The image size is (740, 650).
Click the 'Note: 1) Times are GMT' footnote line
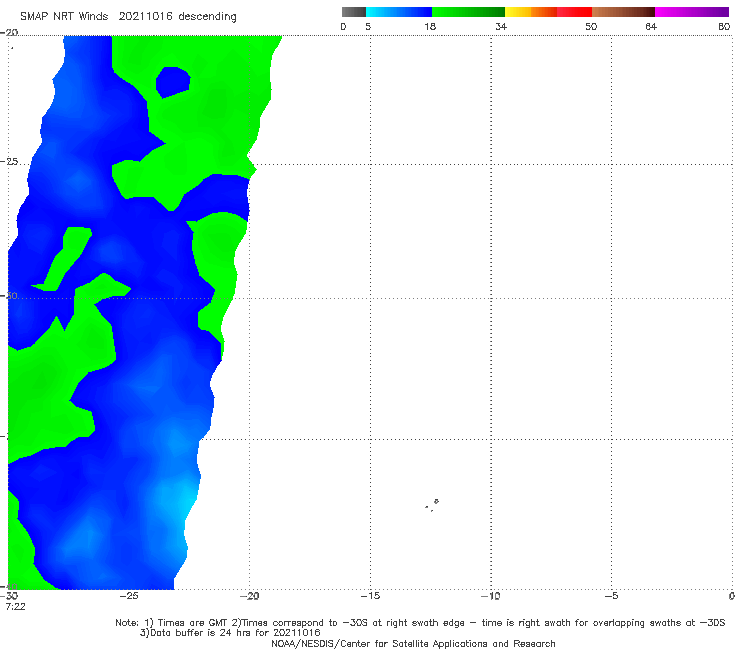420,623
